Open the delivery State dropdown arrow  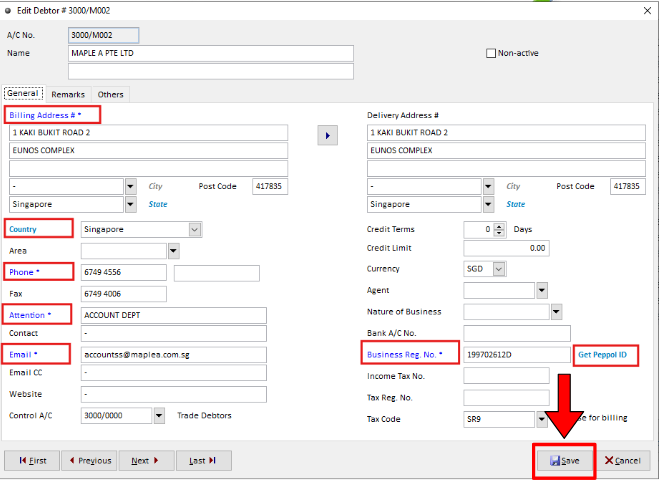pos(488,204)
